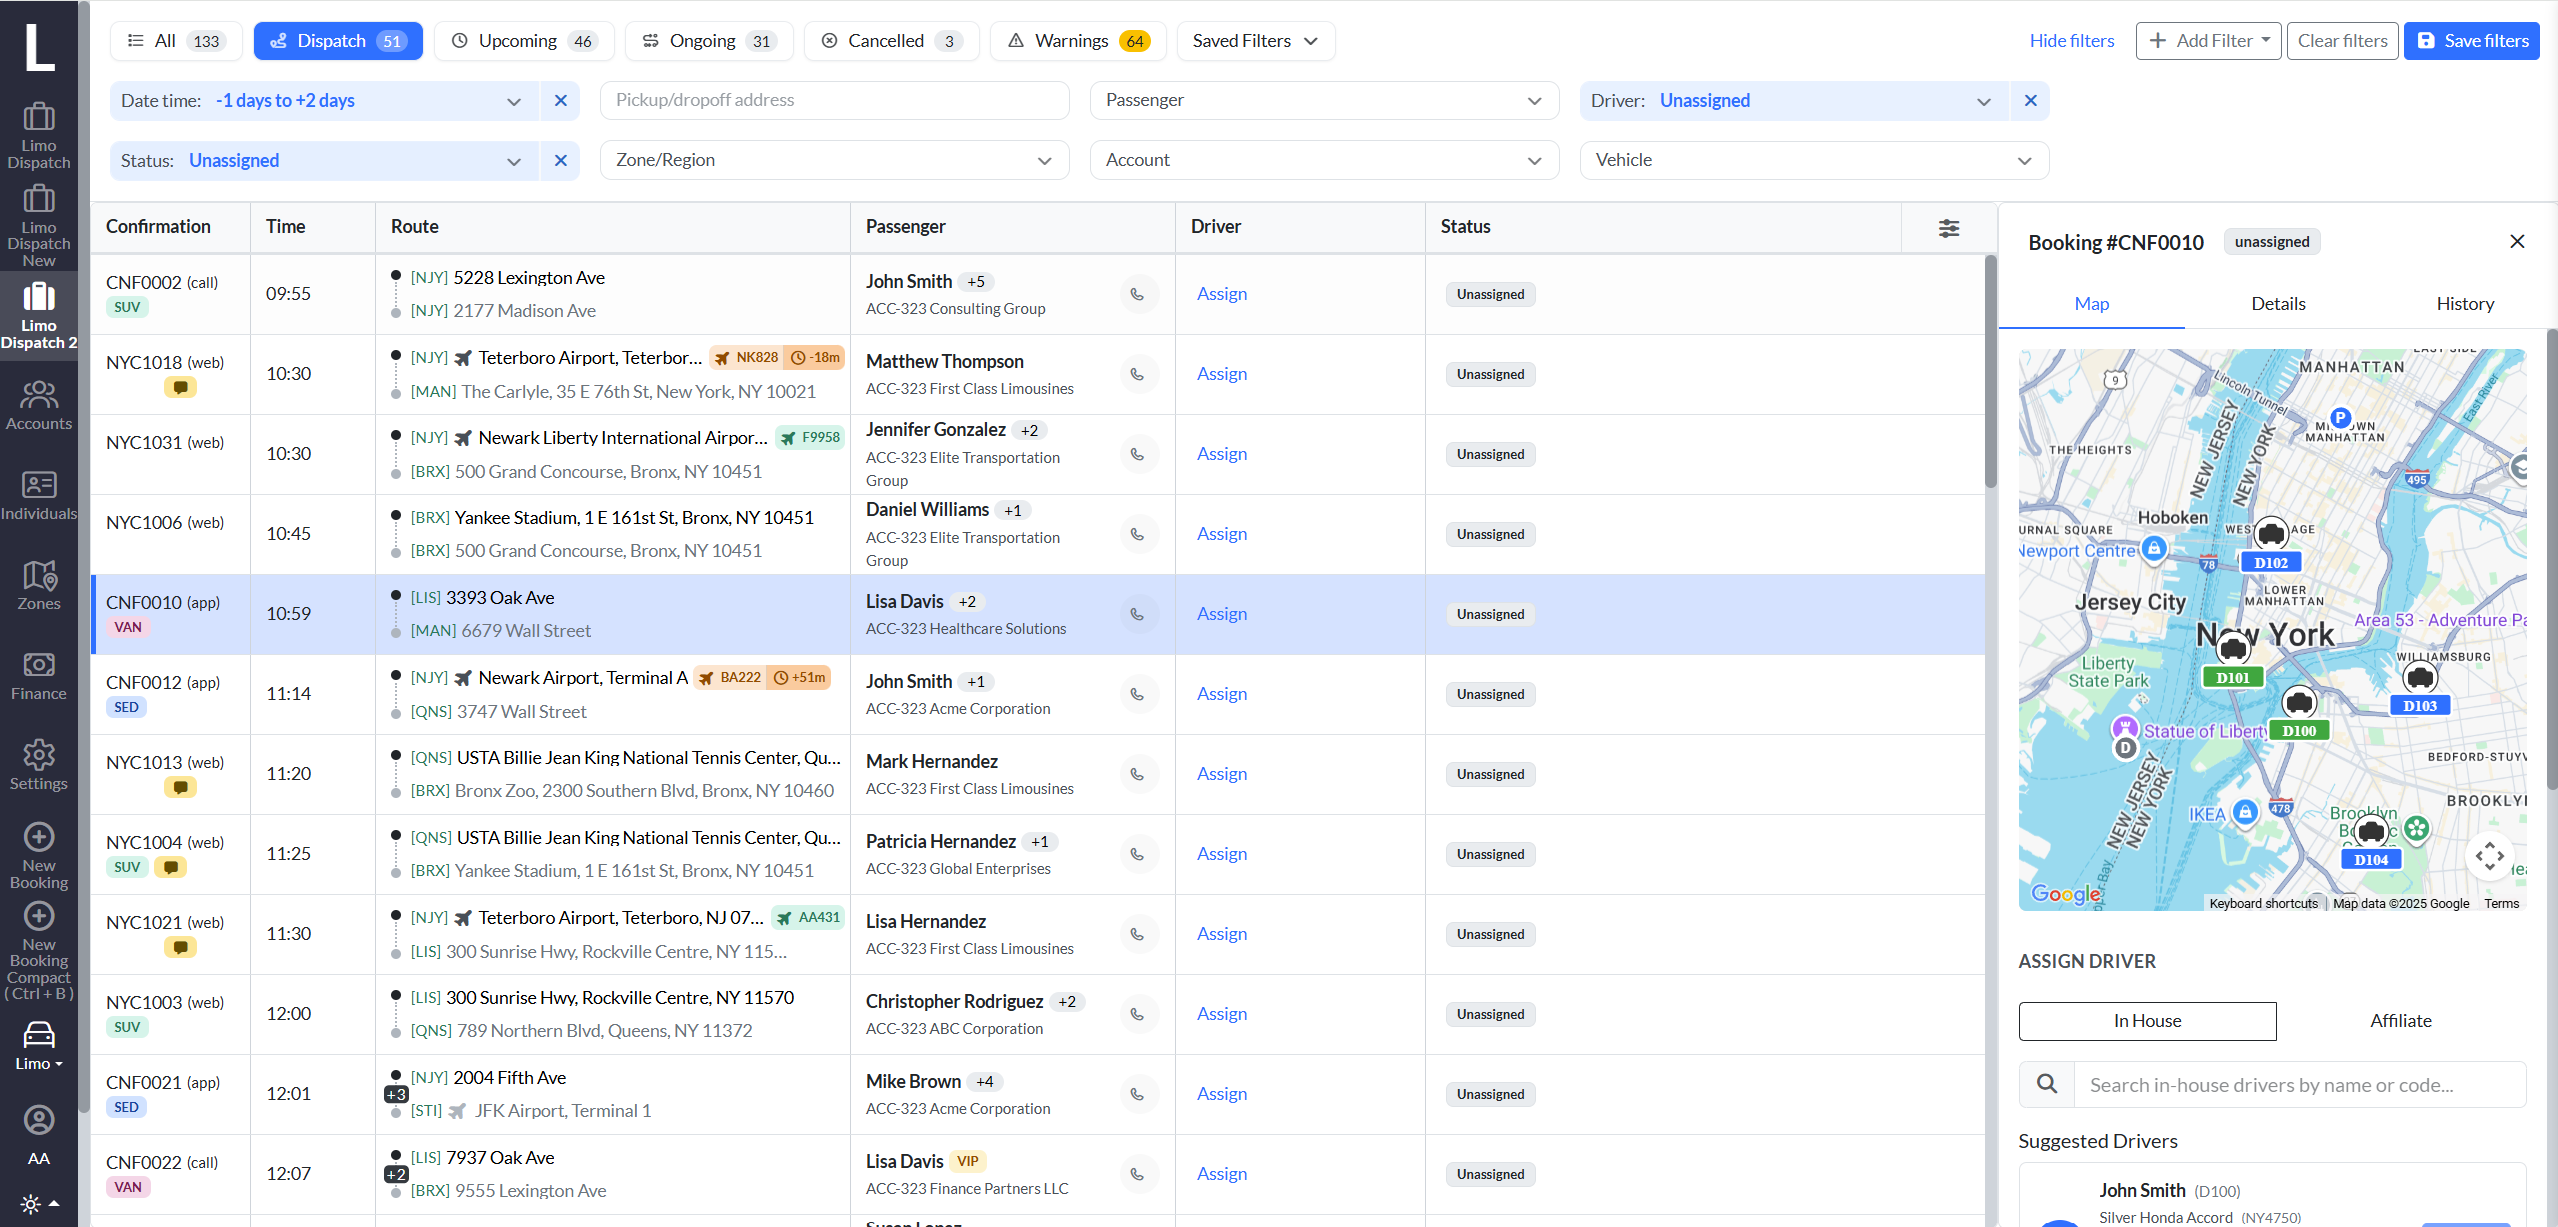Viewport: 2558px width, 1227px height.
Task: Assign a driver to Matthew Thompson
Action: click(x=1220, y=373)
